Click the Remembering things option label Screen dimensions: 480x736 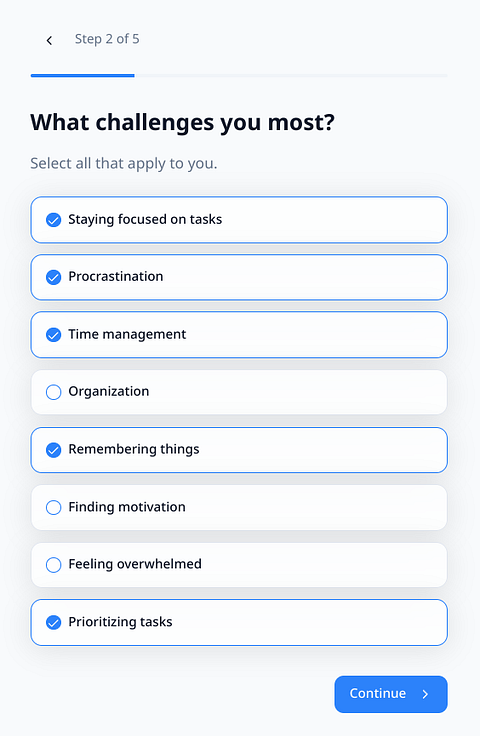134,449
